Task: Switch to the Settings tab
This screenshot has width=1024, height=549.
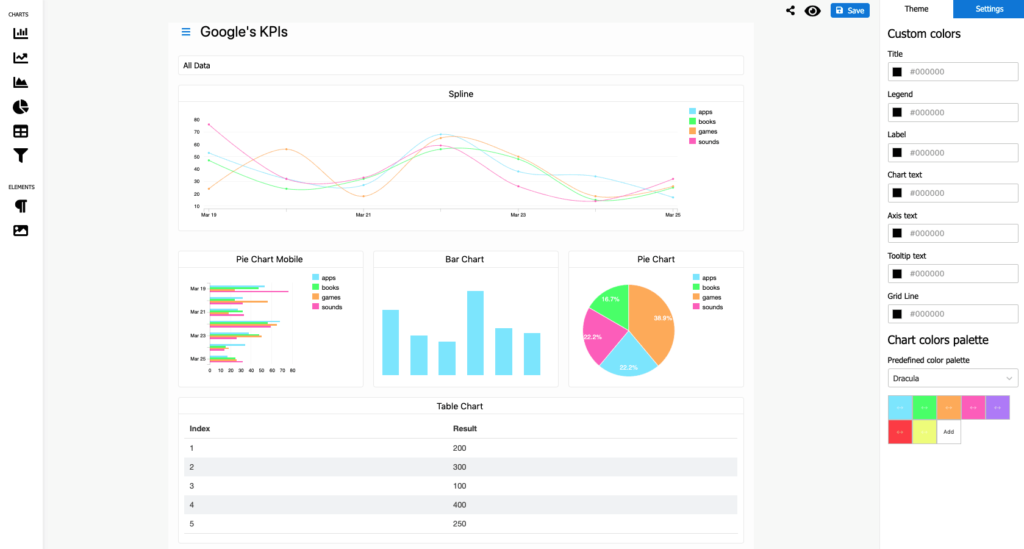Action: point(989,9)
